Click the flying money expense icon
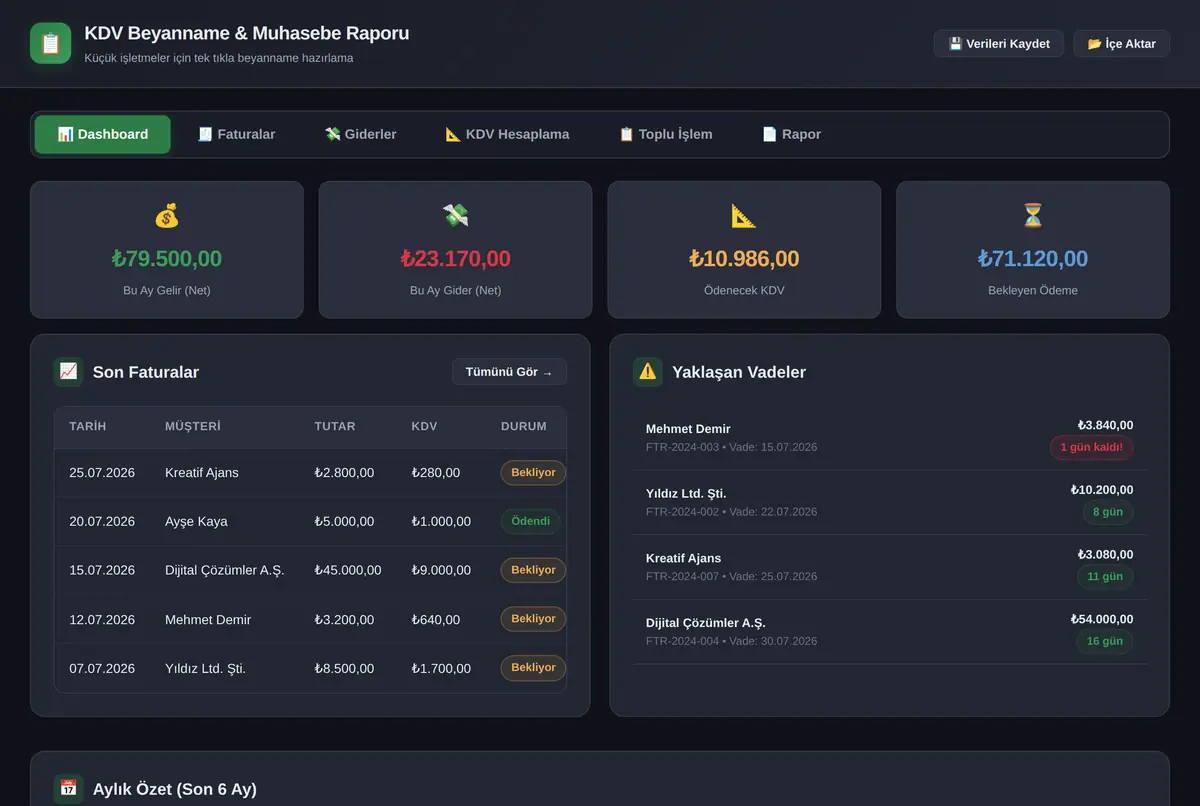1200x806 pixels. [x=456, y=215]
